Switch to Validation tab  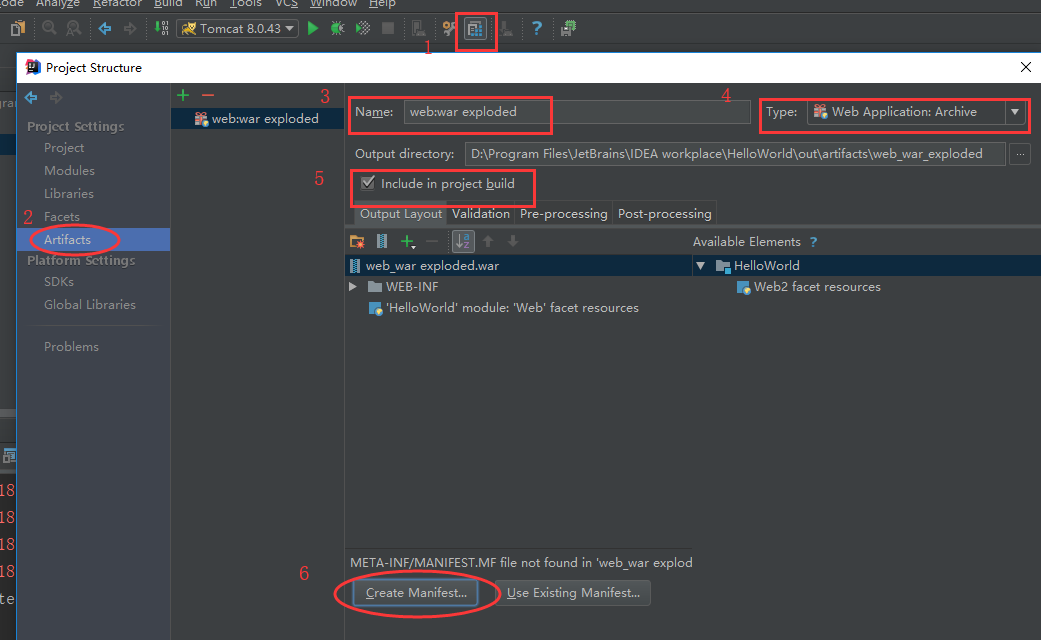point(481,214)
